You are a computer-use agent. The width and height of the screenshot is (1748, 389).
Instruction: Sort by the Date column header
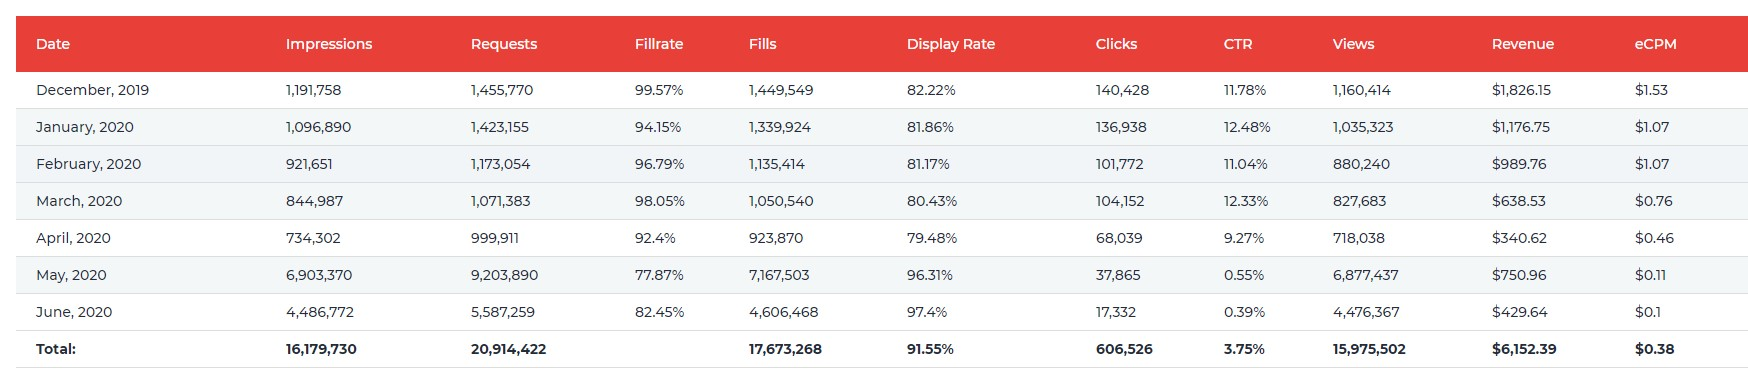click(x=53, y=44)
